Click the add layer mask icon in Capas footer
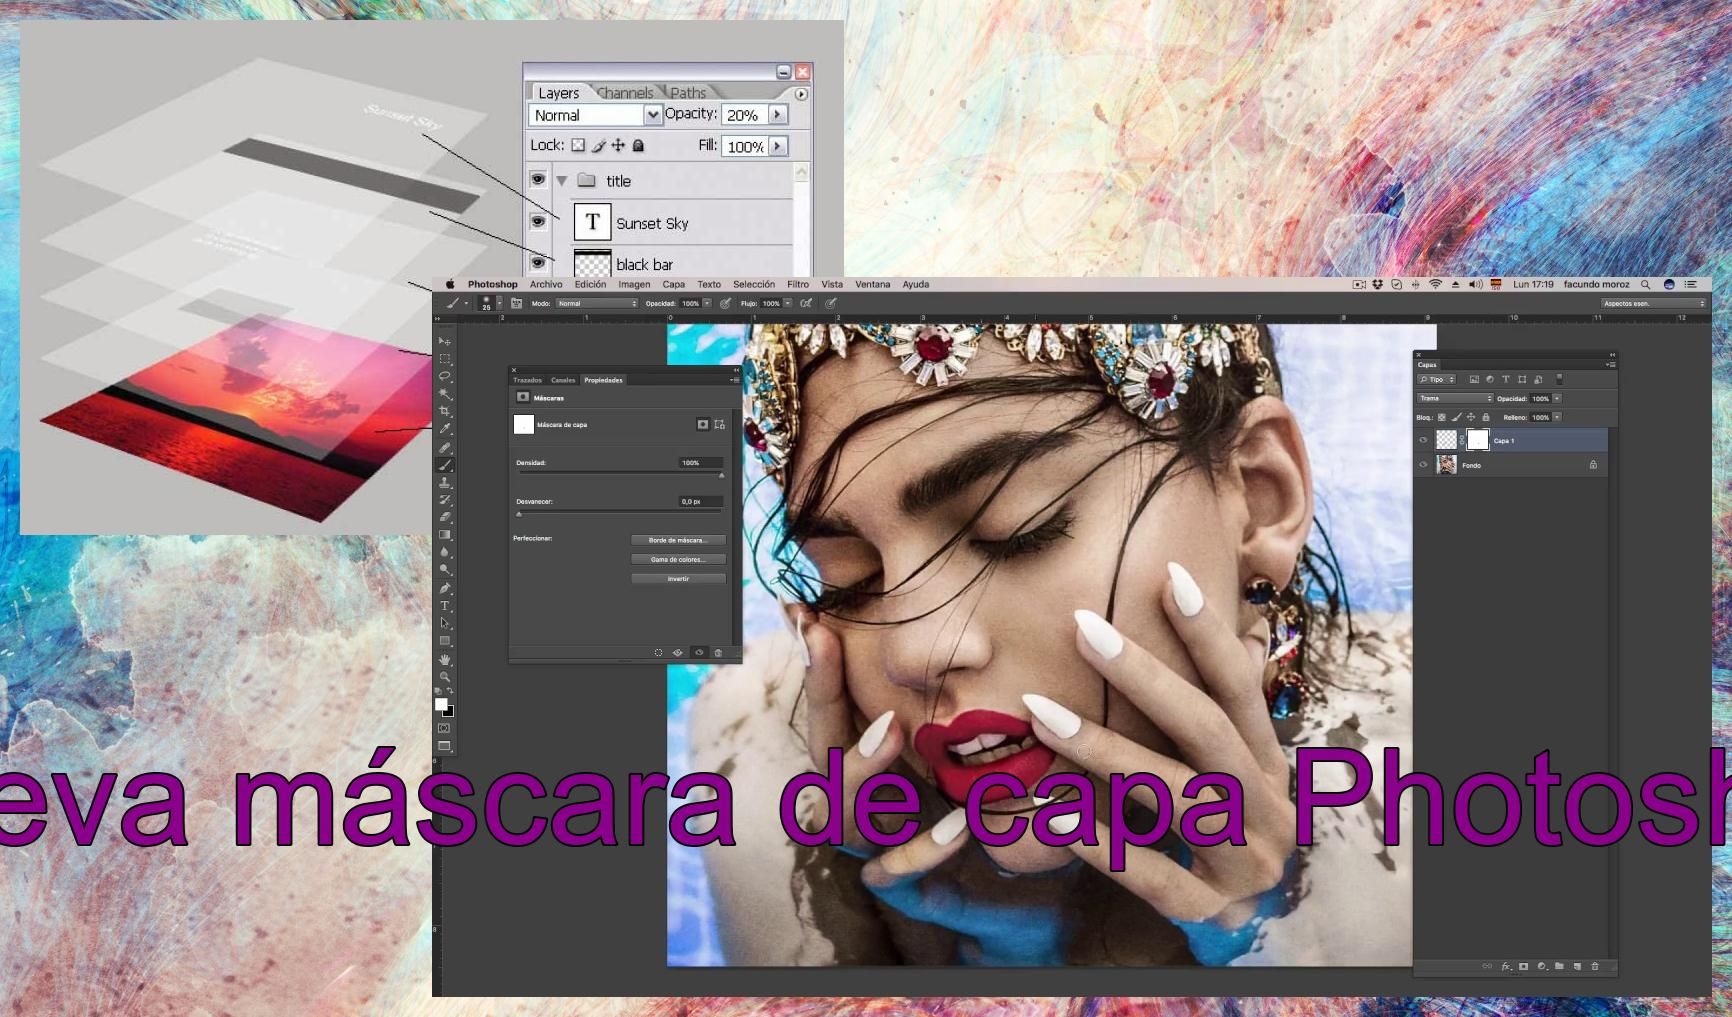Screen dimensions: 1732x1017 (x=1523, y=966)
